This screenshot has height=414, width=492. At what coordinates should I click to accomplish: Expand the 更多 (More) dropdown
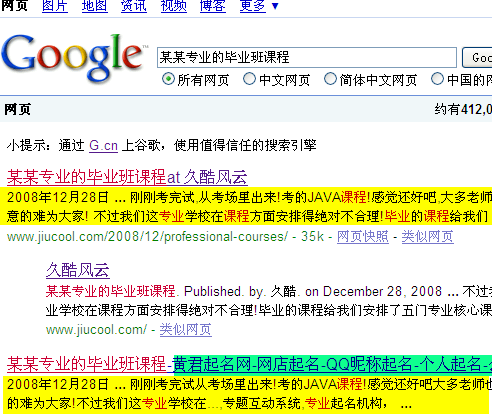[x=259, y=6]
